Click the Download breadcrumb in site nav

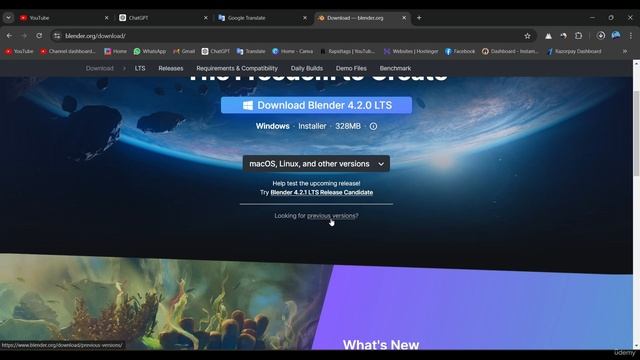click(x=100, y=68)
